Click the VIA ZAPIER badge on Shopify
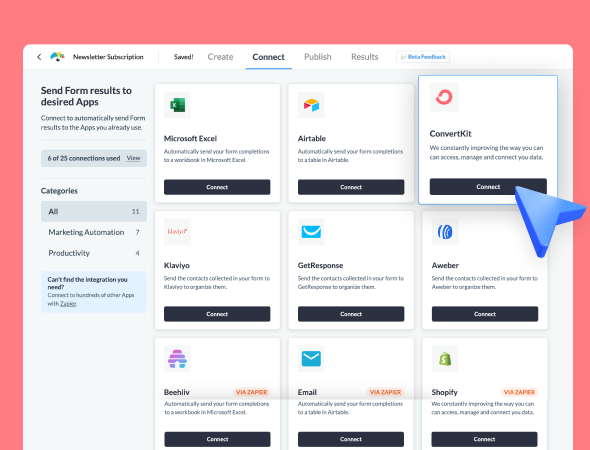590x450 pixels. coord(519,392)
